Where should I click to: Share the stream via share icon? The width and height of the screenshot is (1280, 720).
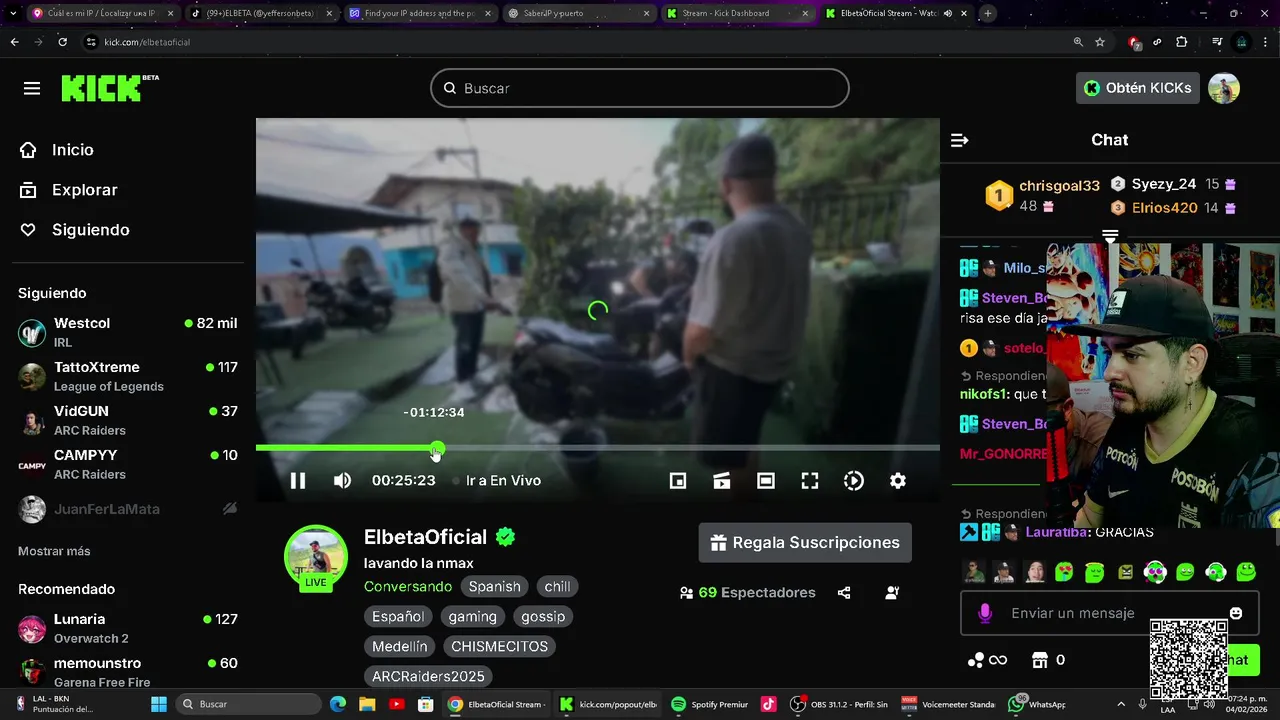(x=844, y=593)
